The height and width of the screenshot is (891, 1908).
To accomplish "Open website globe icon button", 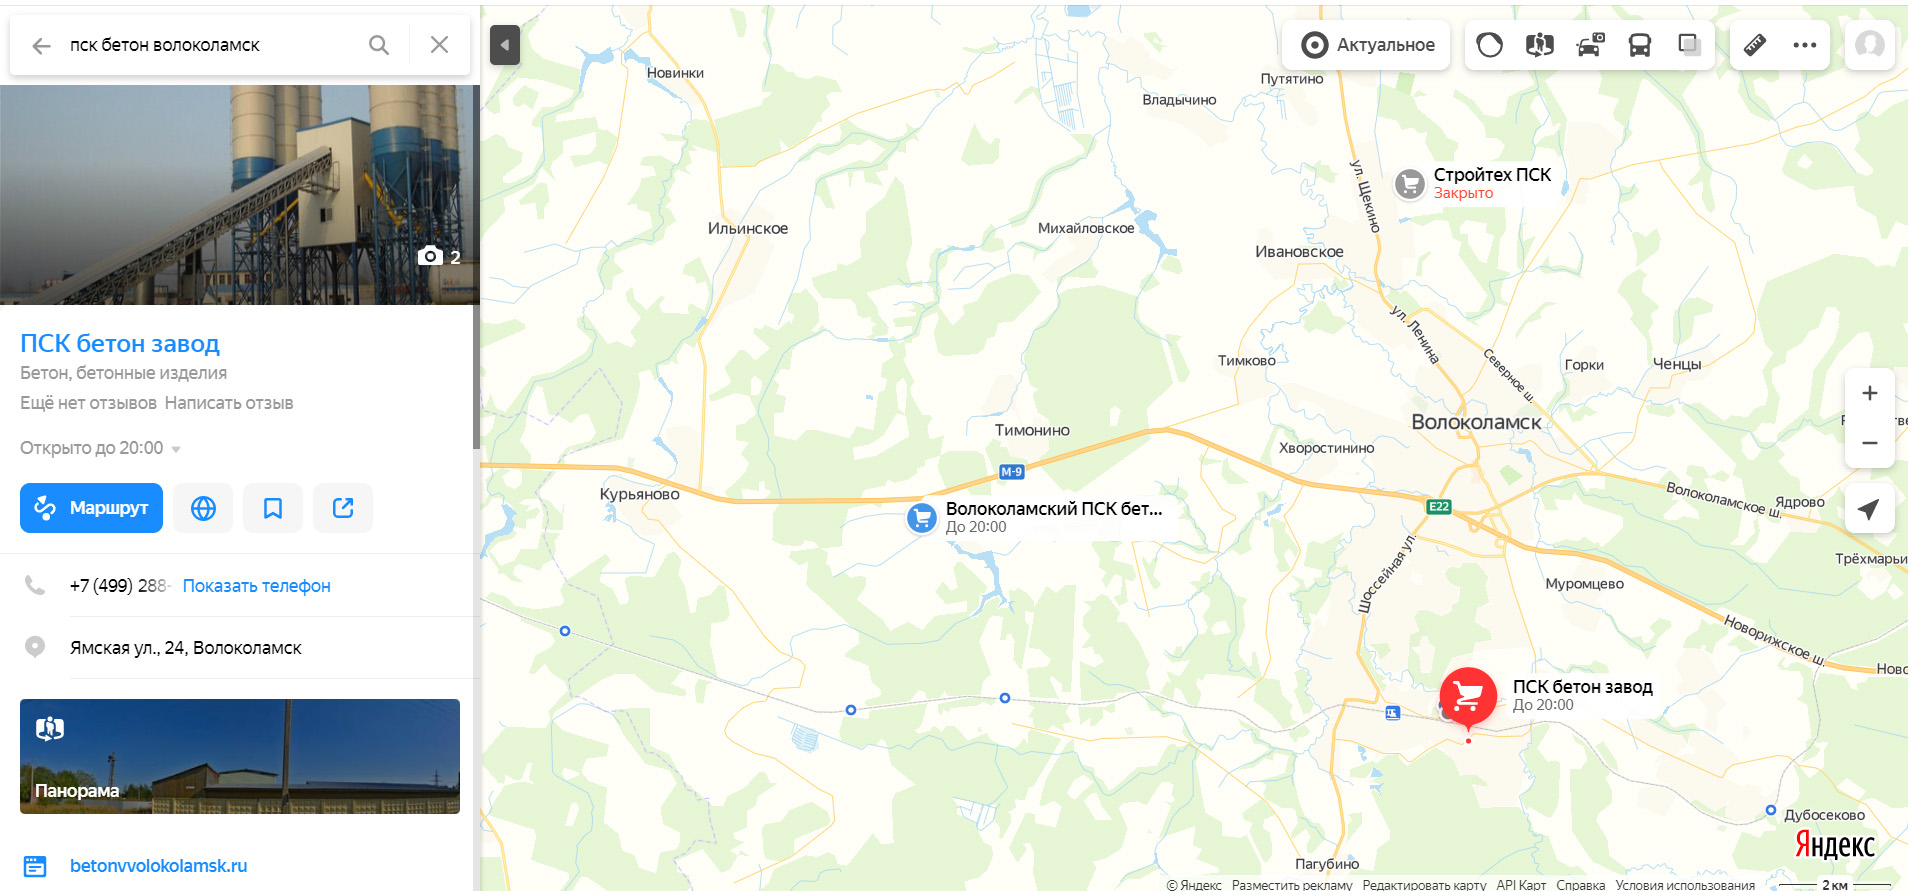I will click(x=203, y=508).
